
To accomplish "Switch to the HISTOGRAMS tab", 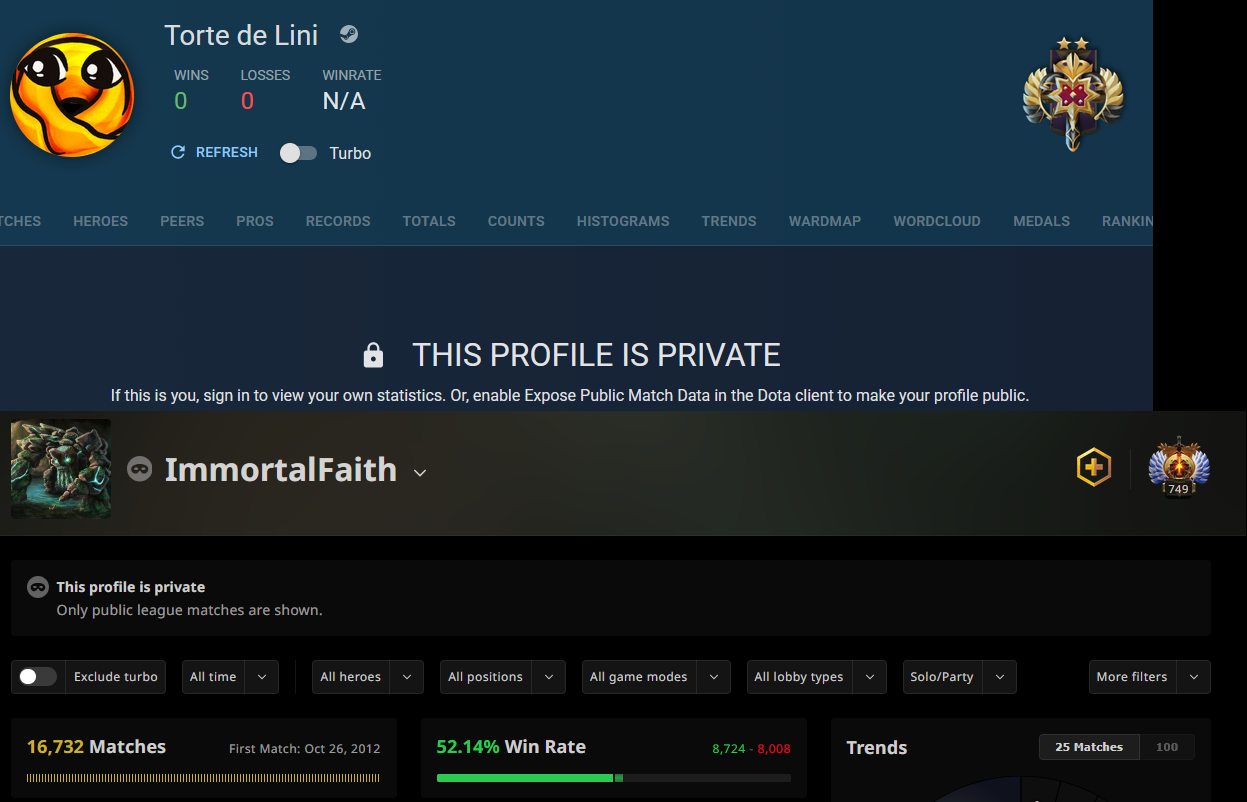I will pos(623,221).
